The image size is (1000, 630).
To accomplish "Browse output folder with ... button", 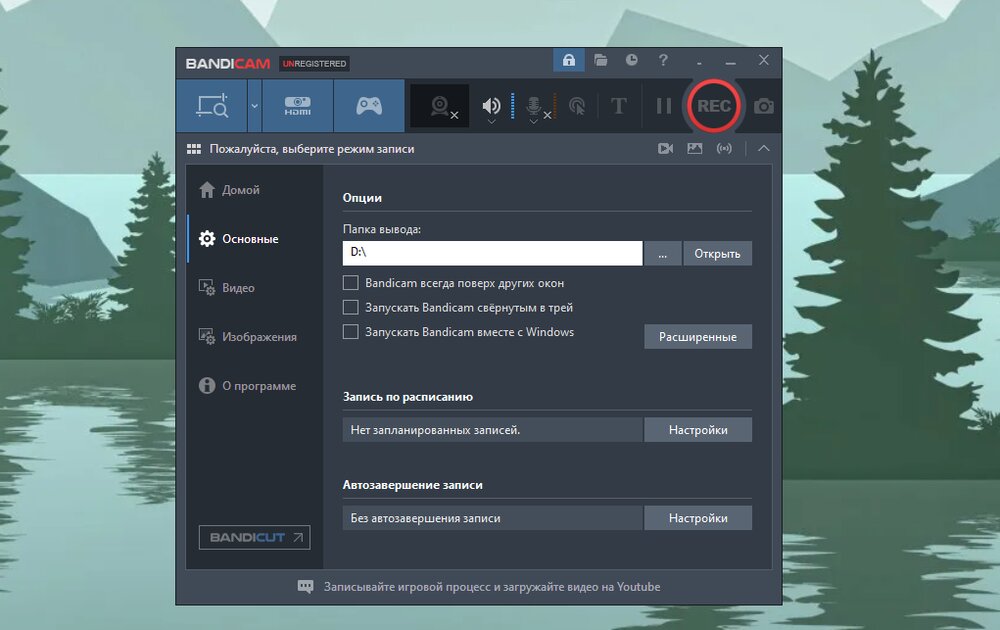I will coord(663,253).
